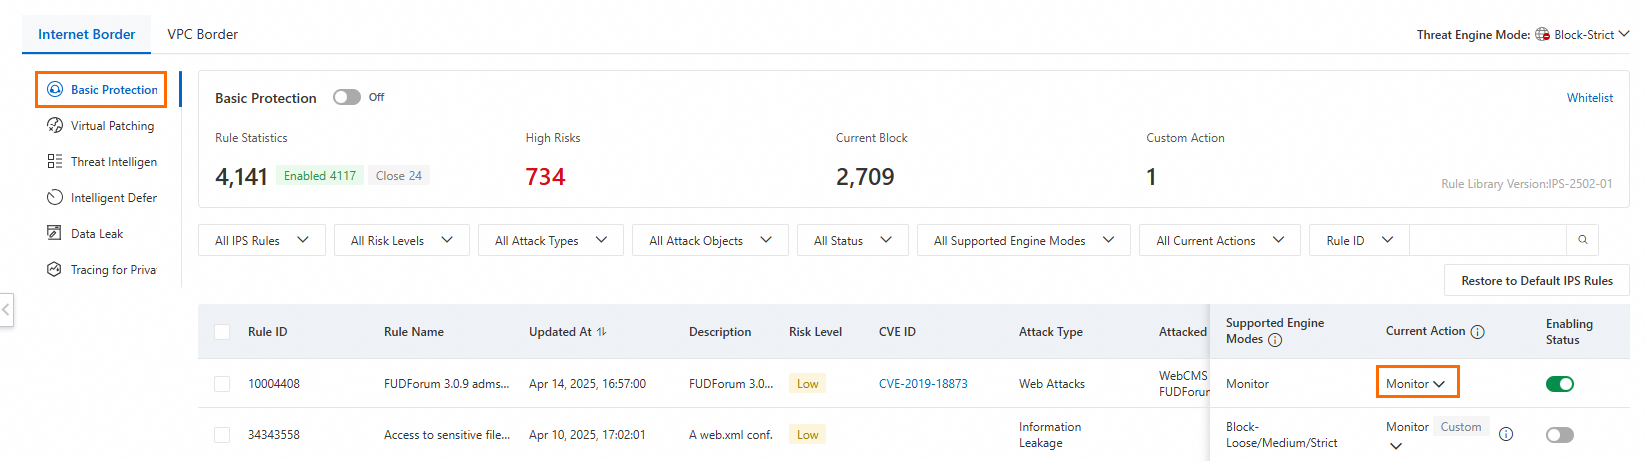Open the All Risk Levels filter
Image resolution: width=1646 pixels, height=461 pixels.
tap(402, 240)
